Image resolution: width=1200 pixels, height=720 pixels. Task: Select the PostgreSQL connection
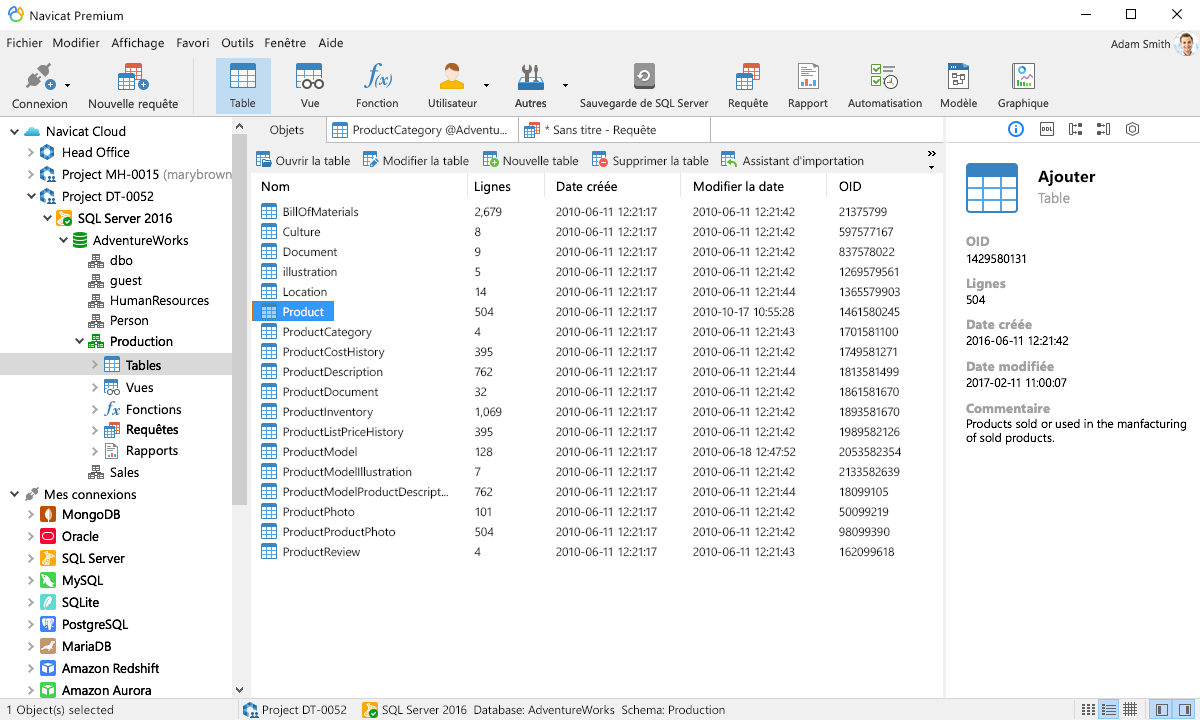(95, 624)
